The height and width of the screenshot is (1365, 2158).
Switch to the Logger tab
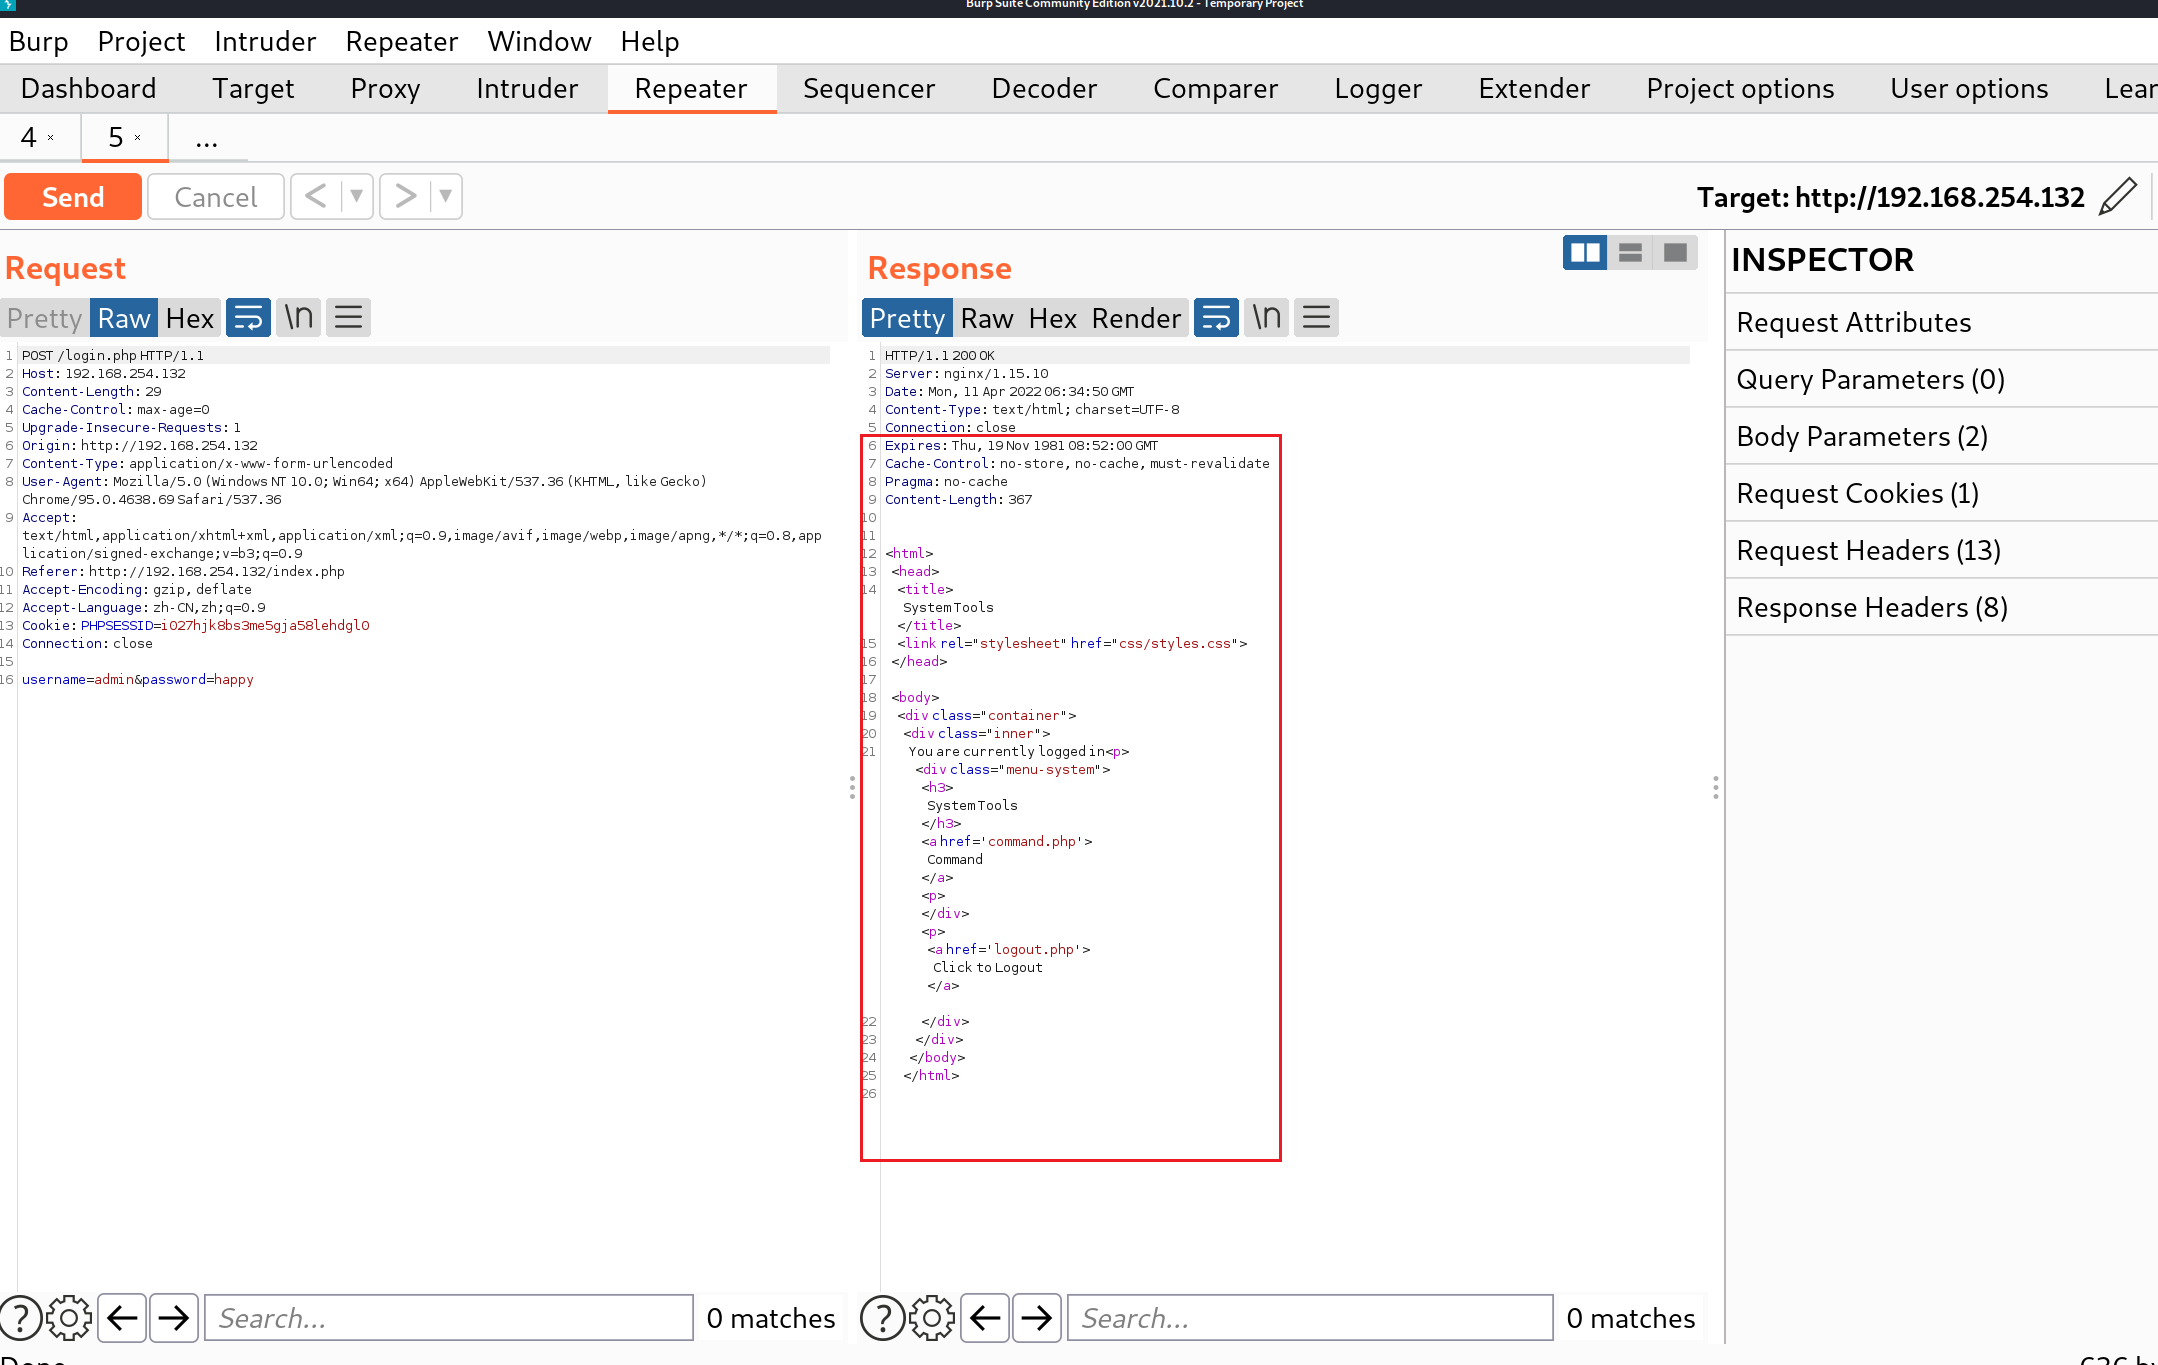[x=1378, y=89]
